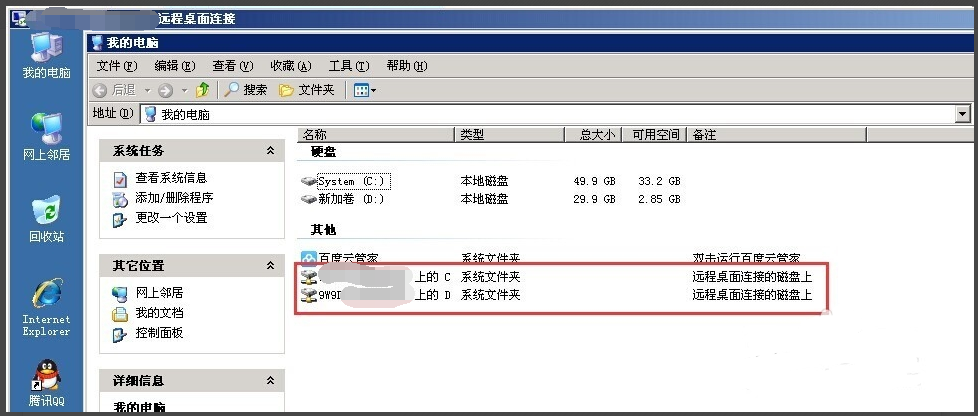Launch 腾讯QQ desktop shortcut
Viewport: 978px width, 416px height.
click(46, 380)
